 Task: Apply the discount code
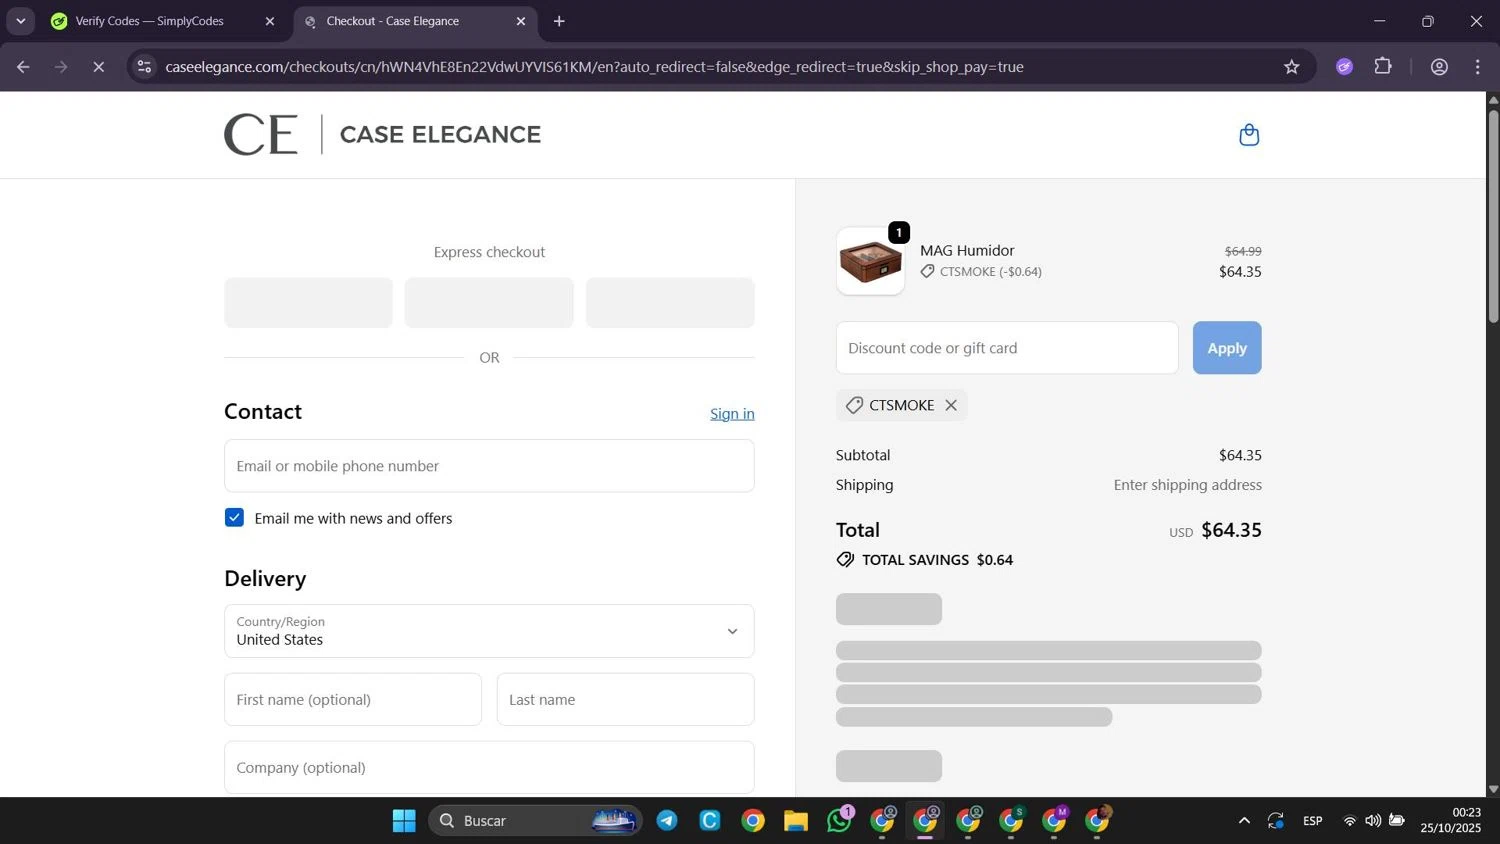pyautogui.click(x=1227, y=348)
